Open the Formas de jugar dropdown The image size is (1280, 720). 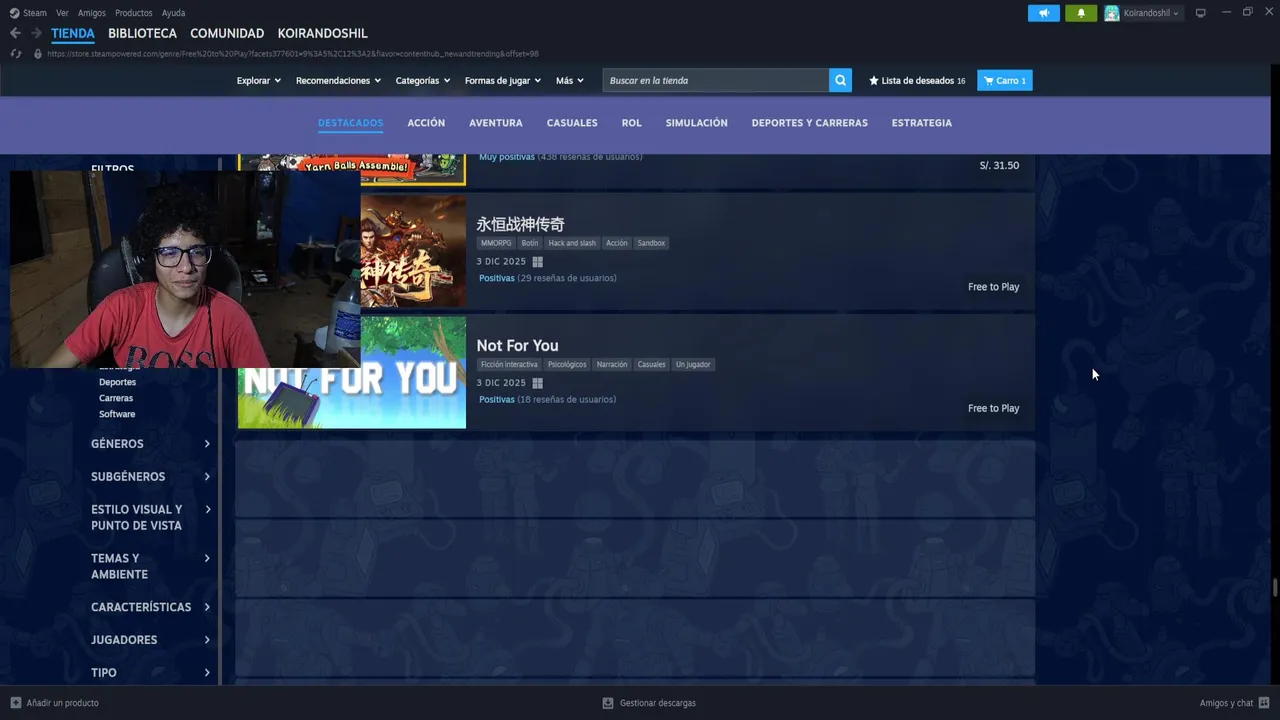tap(503, 80)
